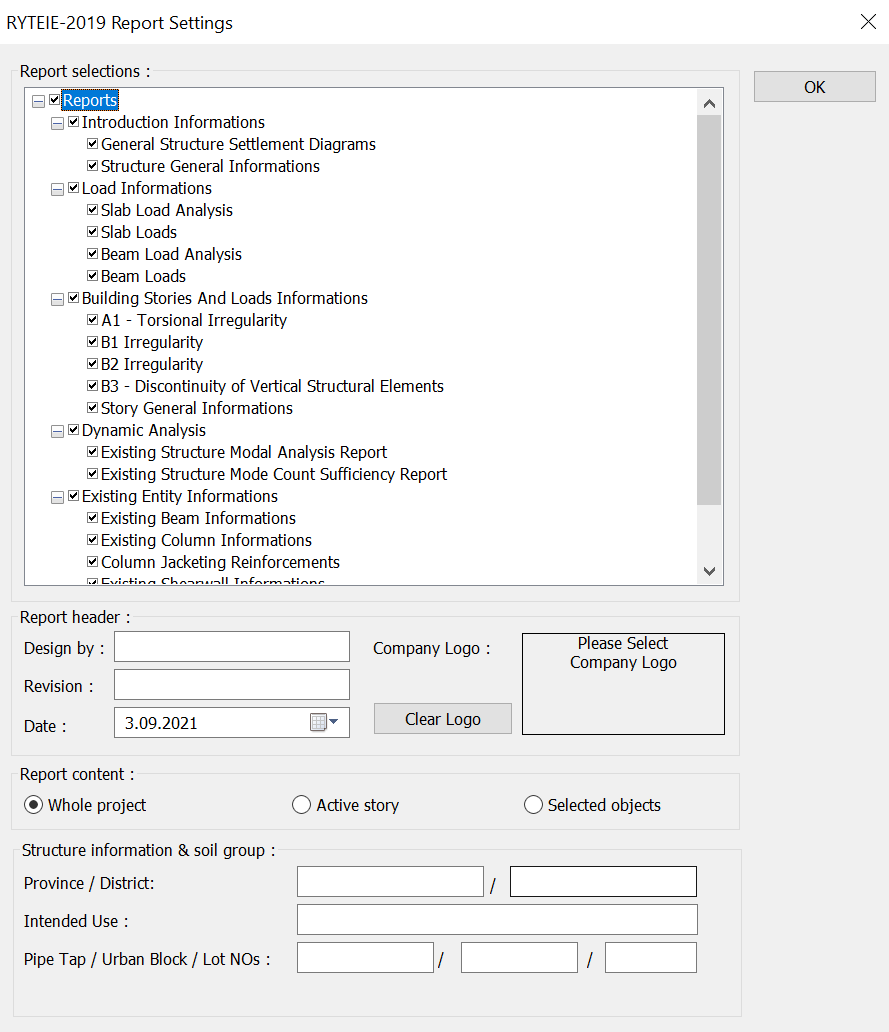The height and width of the screenshot is (1032, 889).
Task: Uncheck Existing Beam Informations checkbox
Action: pyautogui.click(x=93, y=518)
